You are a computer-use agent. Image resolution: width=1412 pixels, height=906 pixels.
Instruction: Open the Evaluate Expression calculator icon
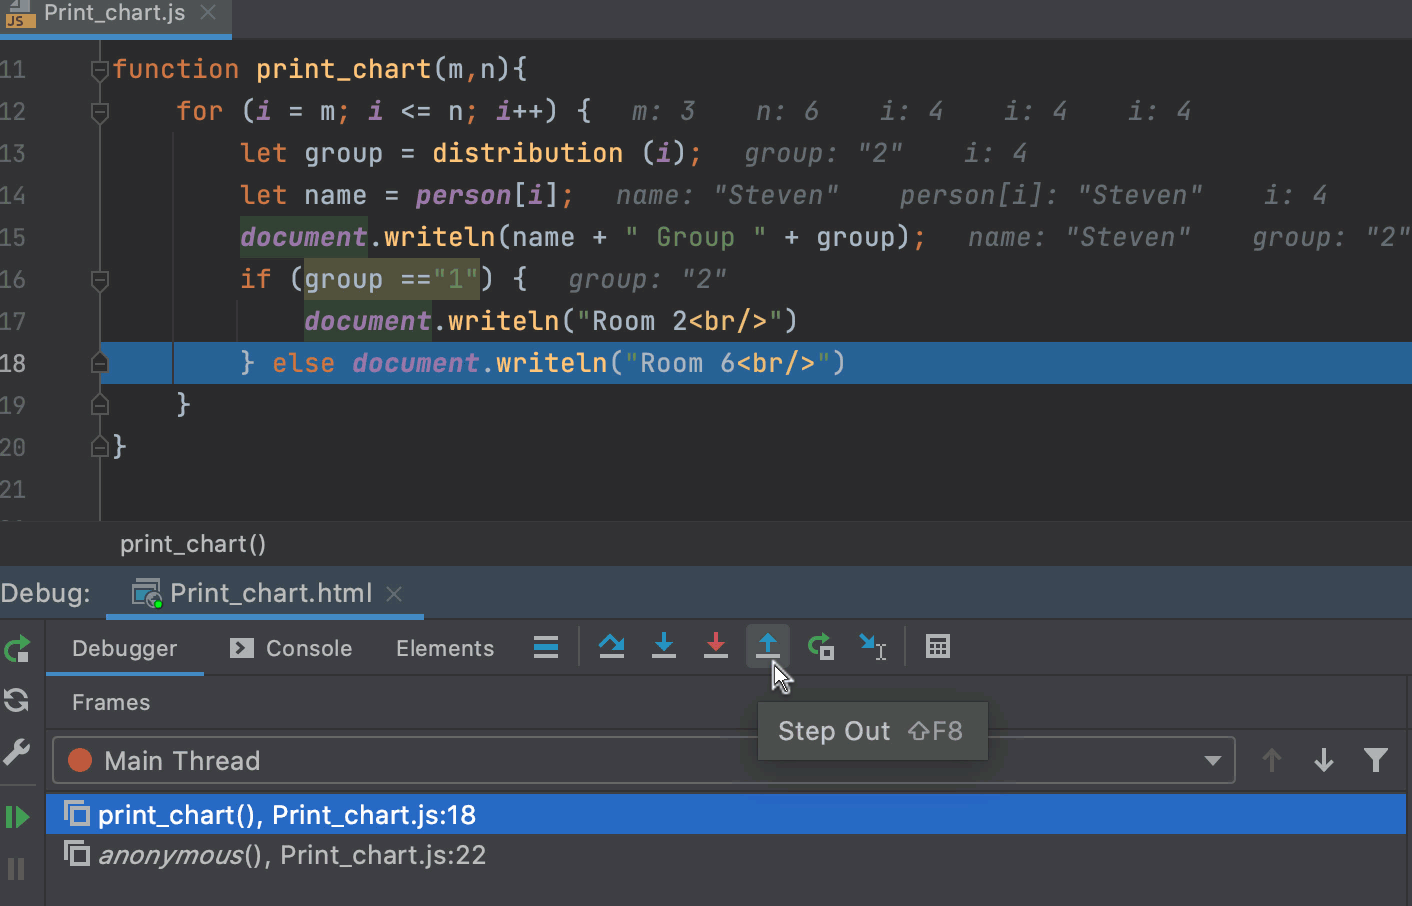pyautogui.click(x=938, y=647)
